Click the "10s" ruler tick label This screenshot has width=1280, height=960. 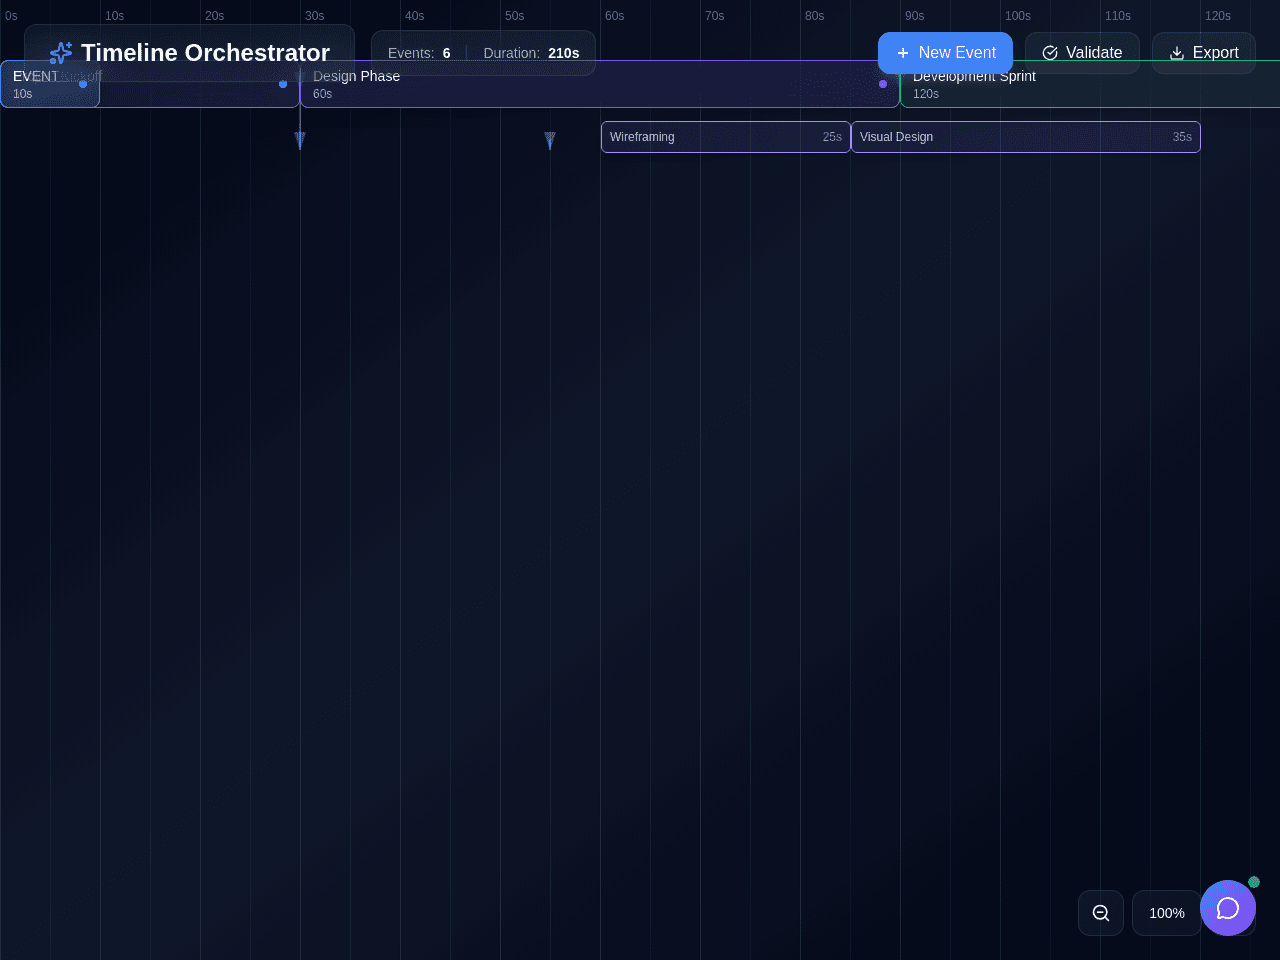[x=115, y=16]
